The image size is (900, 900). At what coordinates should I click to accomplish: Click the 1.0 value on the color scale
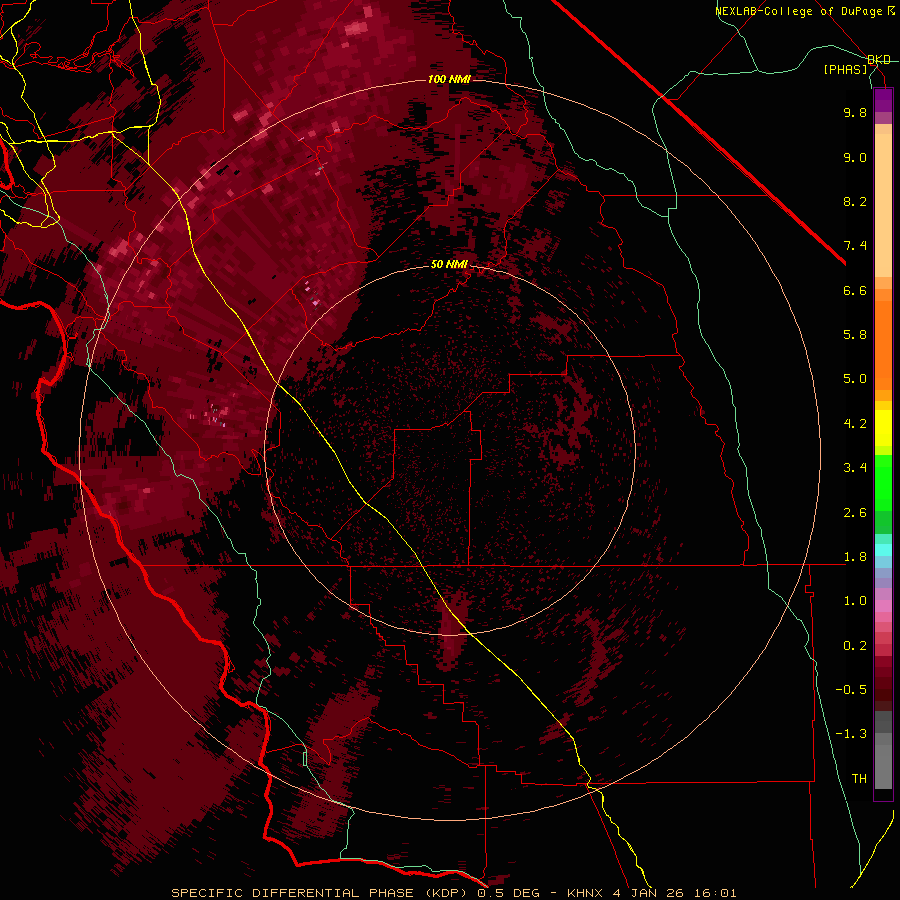855,601
